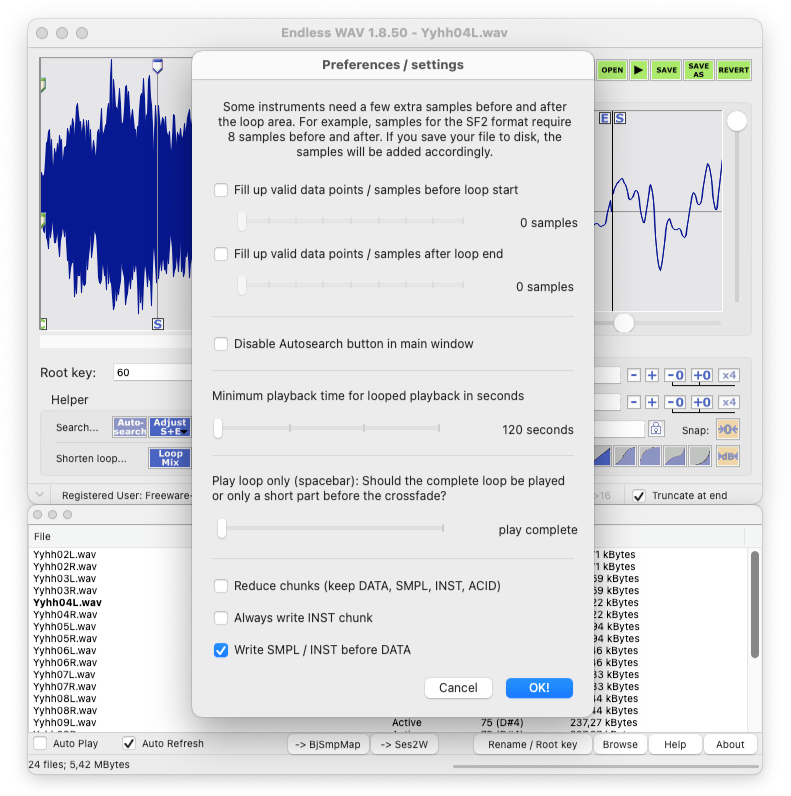Click Cancel in Preferences dialog
Viewport: 791px width, 796px height.
click(458, 688)
